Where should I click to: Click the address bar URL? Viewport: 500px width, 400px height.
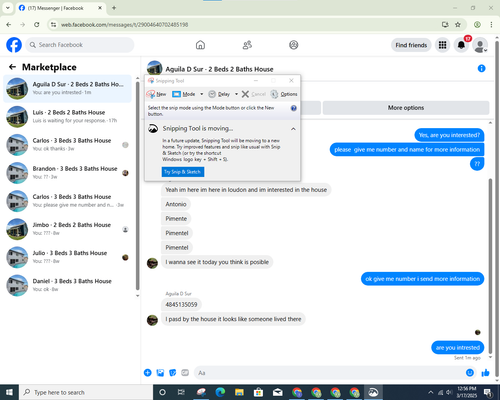[124, 25]
